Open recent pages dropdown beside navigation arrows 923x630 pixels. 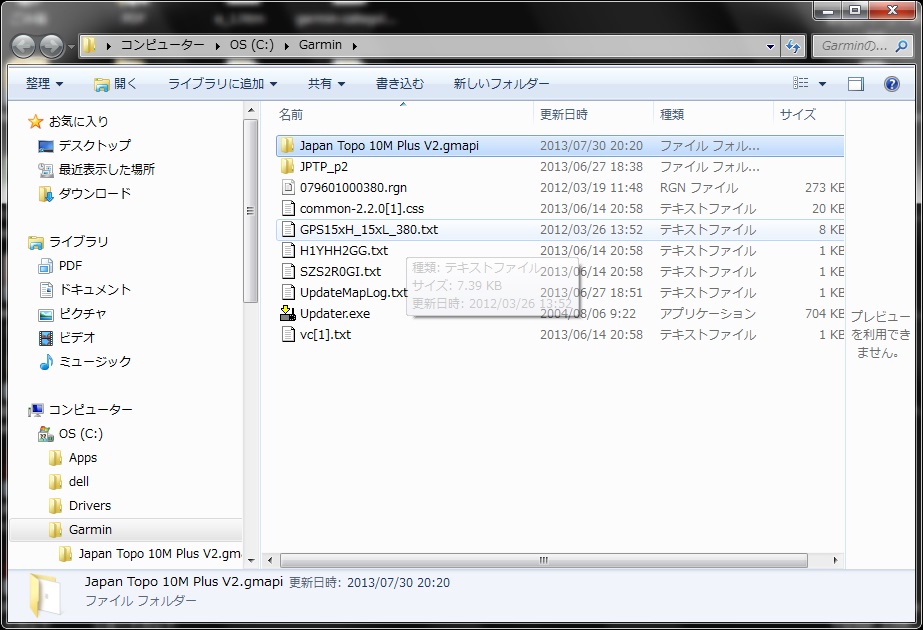click(71, 46)
